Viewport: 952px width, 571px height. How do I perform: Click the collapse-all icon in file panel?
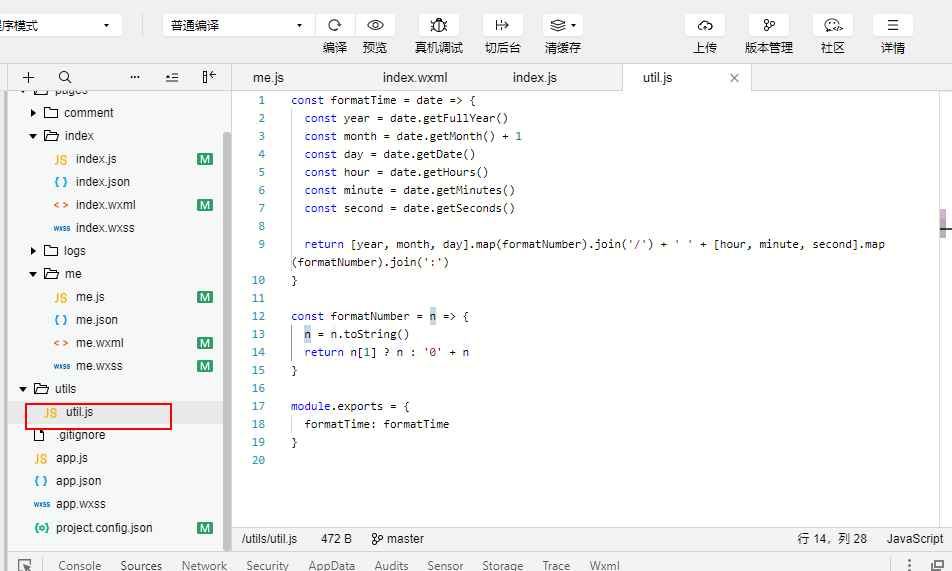(x=172, y=77)
